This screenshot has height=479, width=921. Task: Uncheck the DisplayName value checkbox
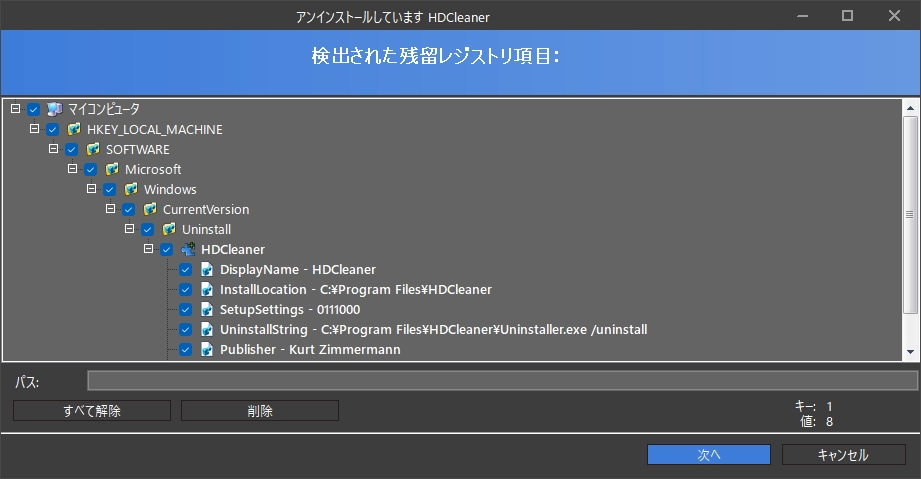[x=186, y=269]
